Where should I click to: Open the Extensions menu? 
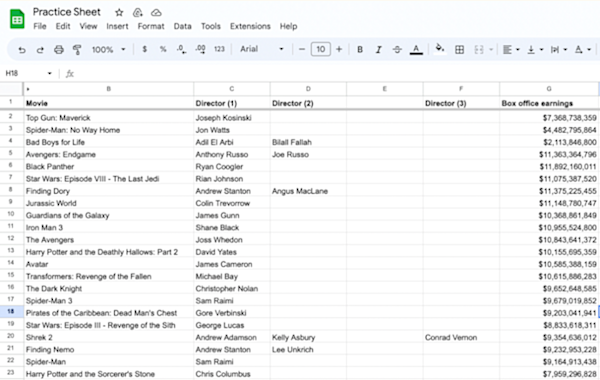pos(250,26)
